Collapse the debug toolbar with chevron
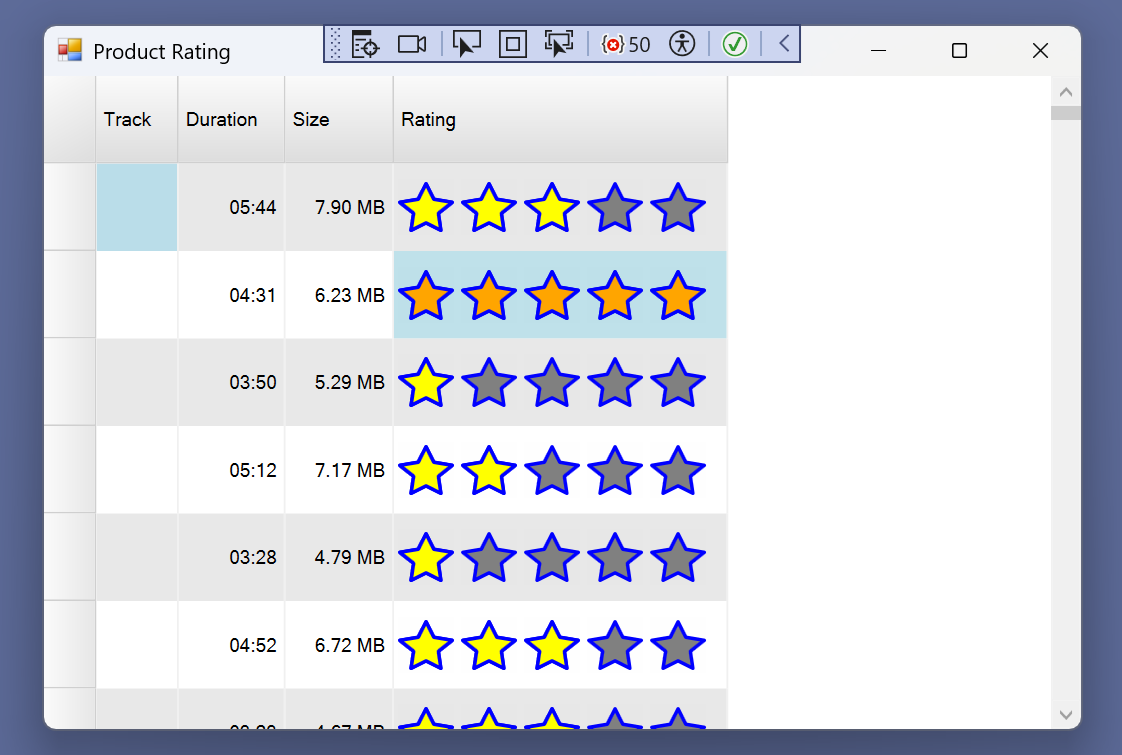Screen dimensions: 1122x755 click(784, 44)
